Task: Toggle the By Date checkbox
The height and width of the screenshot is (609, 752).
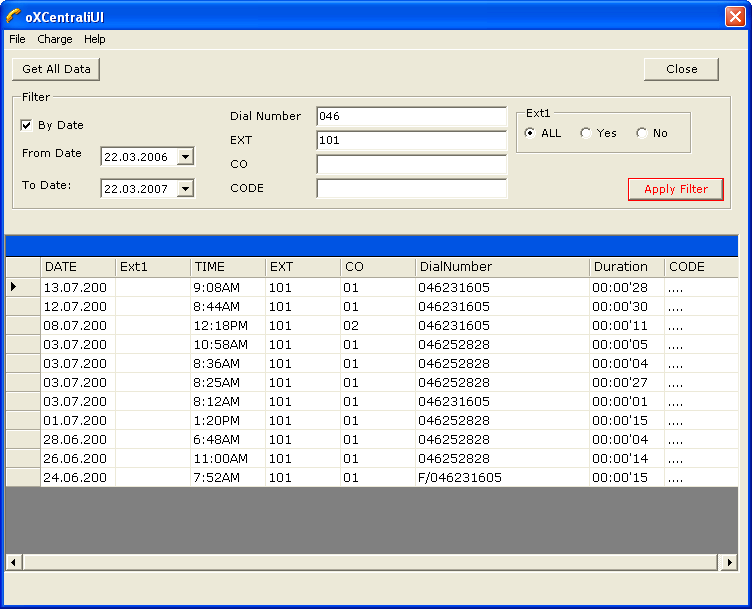Action: tap(27, 126)
